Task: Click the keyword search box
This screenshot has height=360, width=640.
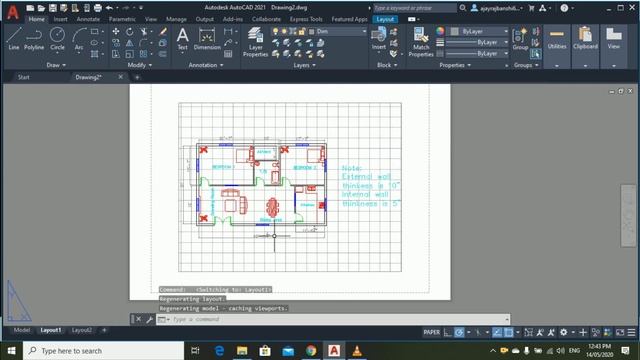Action: pos(414,8)
